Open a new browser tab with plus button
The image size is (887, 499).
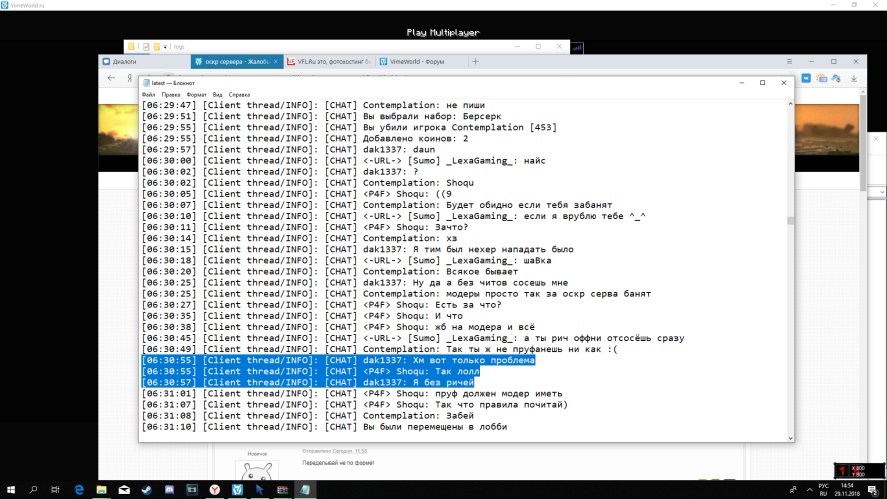(x=476, y=61)
